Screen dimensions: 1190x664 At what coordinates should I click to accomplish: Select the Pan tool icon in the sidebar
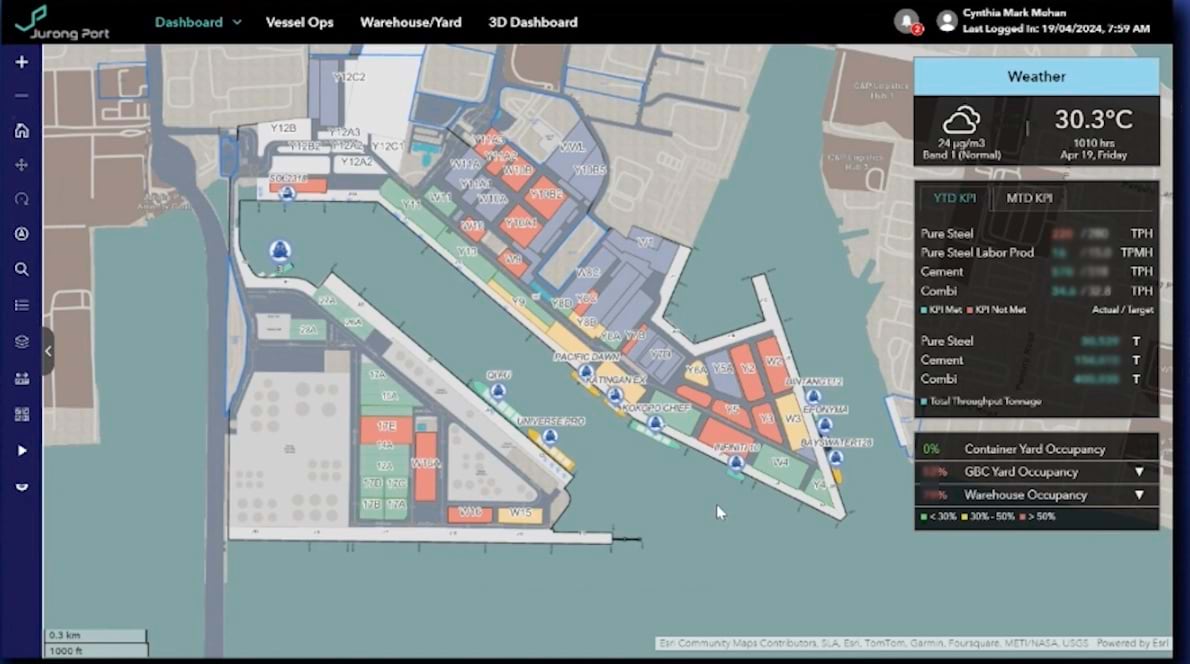tap(21, 164)
